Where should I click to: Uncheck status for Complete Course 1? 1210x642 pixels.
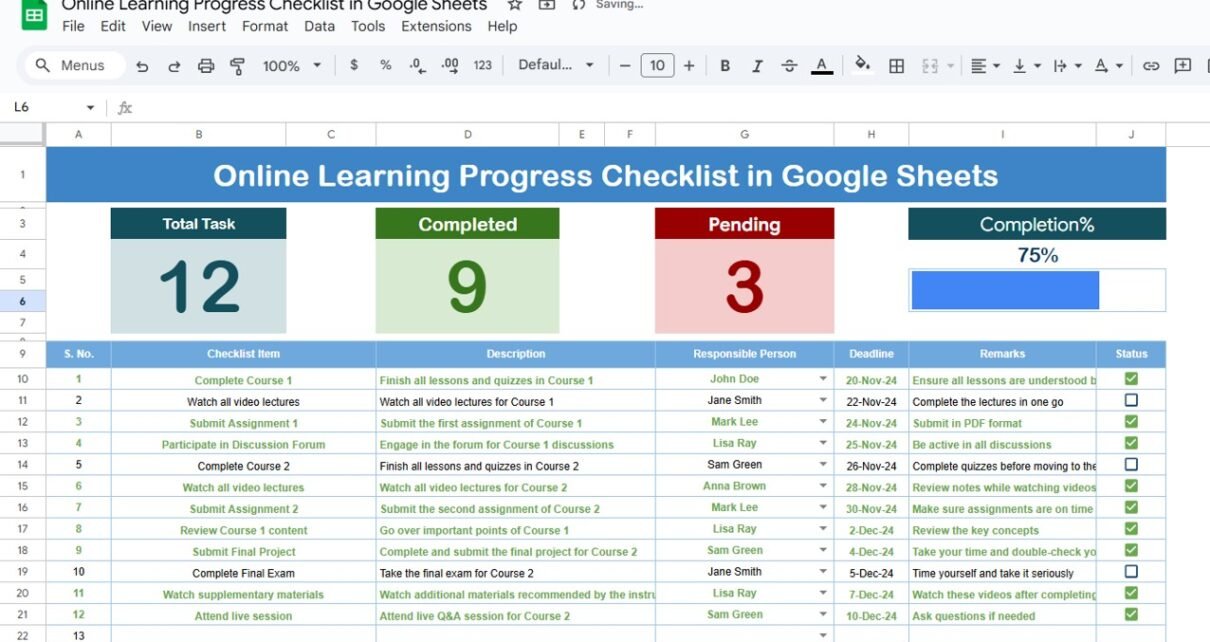click(1131, 379)
